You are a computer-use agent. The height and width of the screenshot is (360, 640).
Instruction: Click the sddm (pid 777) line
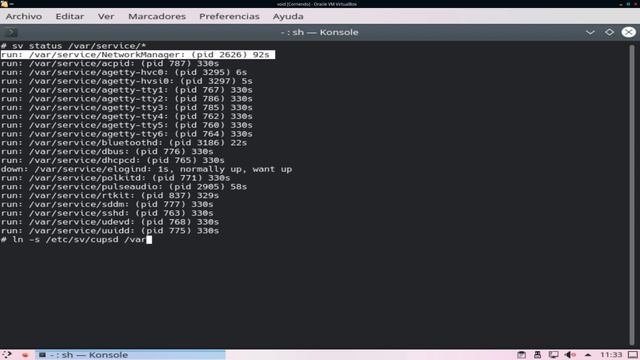point(107,204)
